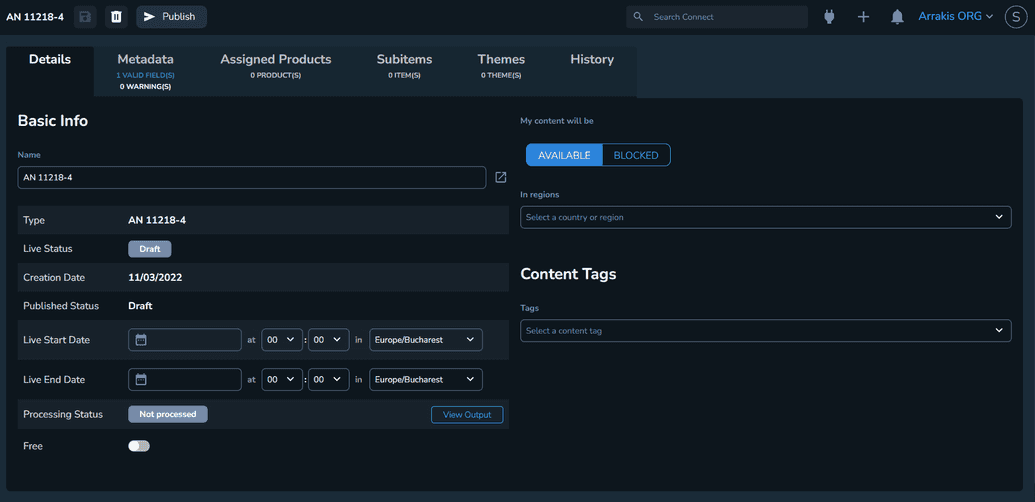Switch to the Metadata tab
This screenshot has height=502, width=1035.
click(145, 70)
